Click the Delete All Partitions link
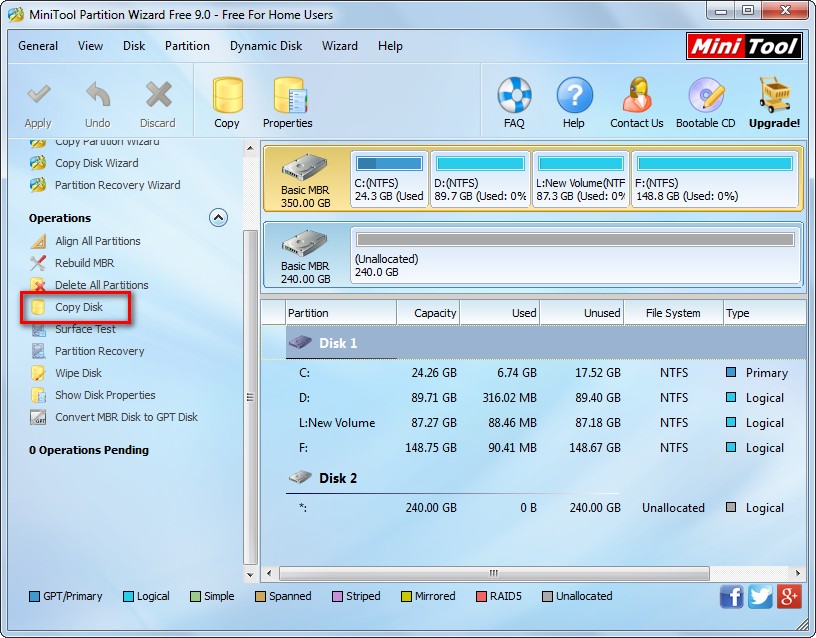The width and height of the screenshot is (816, 638). click(x=101, y=285)
